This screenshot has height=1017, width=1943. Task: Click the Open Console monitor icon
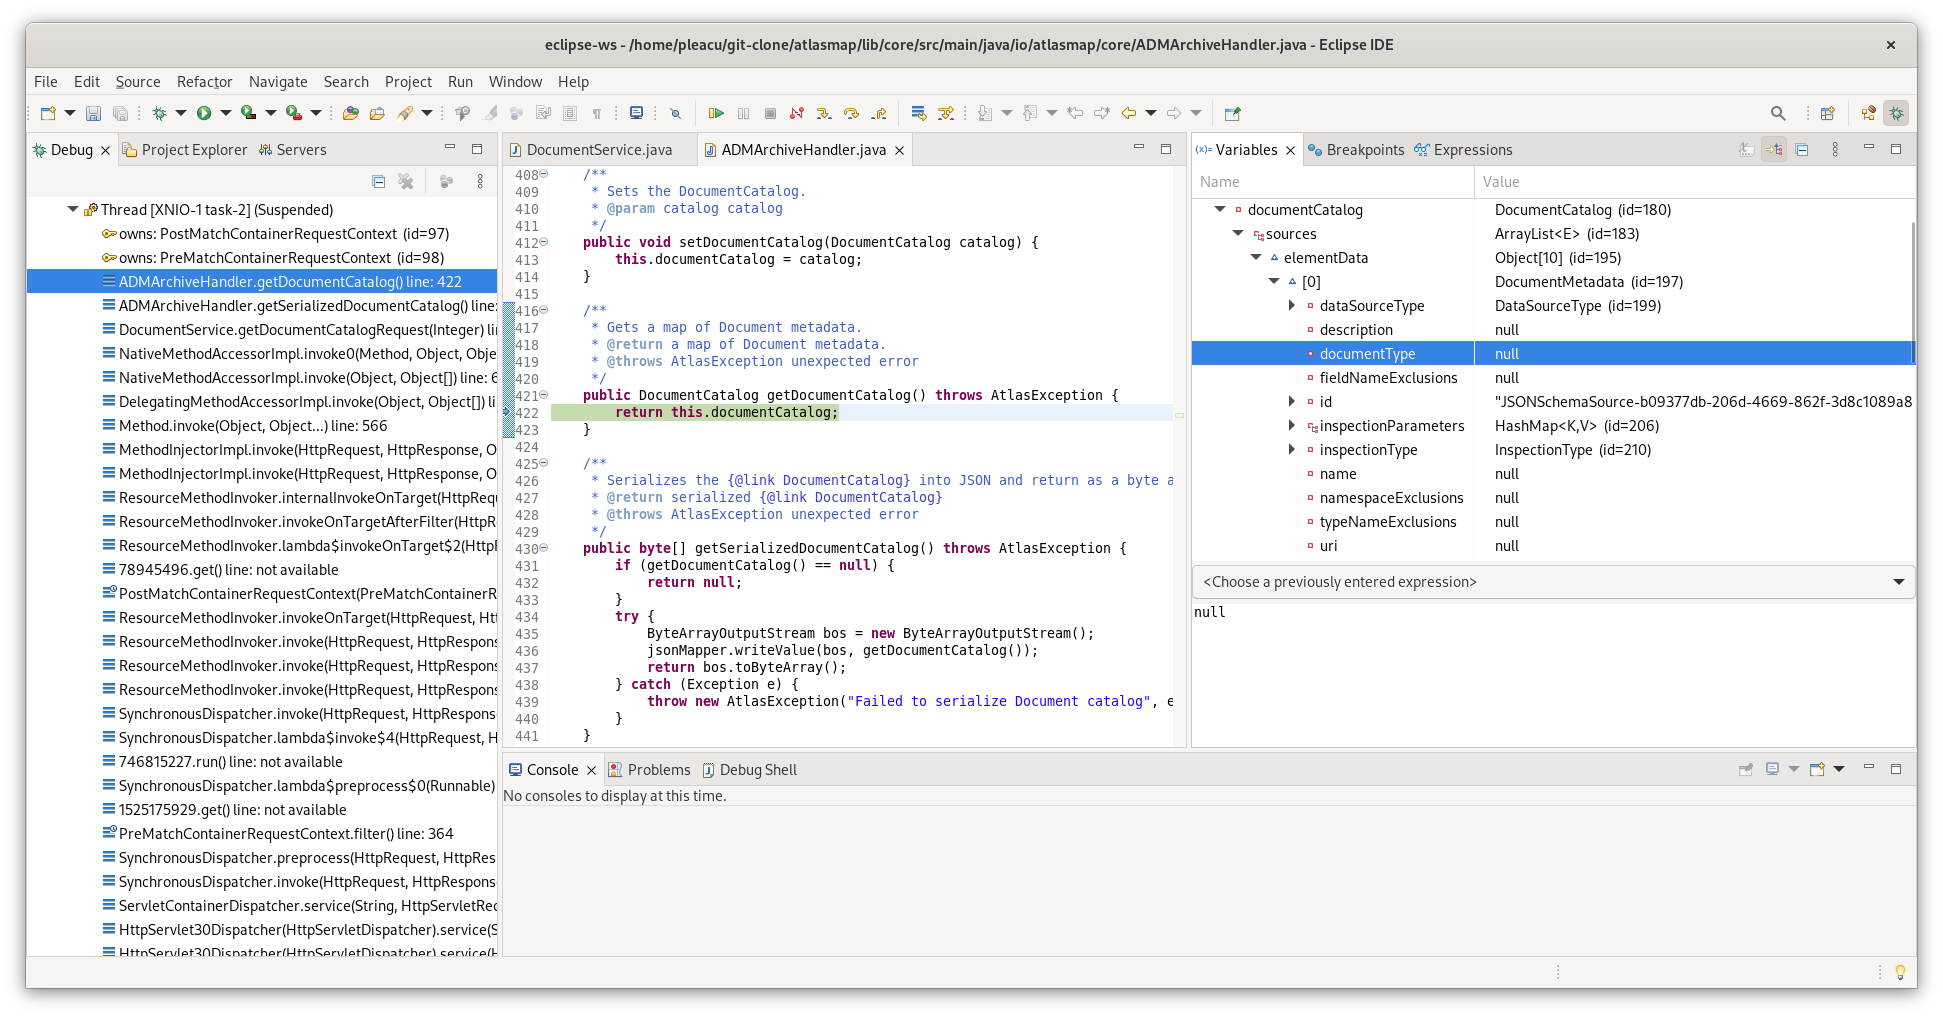click(x=636, y=113)
